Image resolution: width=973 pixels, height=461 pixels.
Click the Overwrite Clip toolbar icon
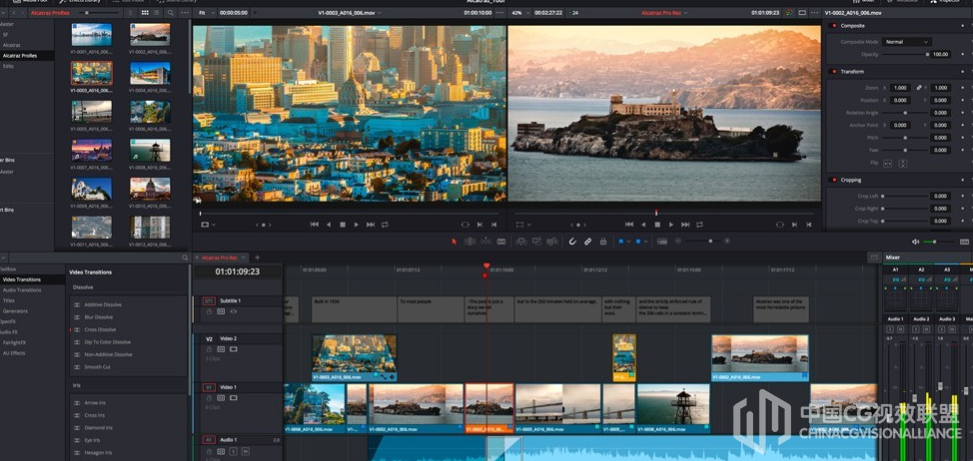[536, 241]
